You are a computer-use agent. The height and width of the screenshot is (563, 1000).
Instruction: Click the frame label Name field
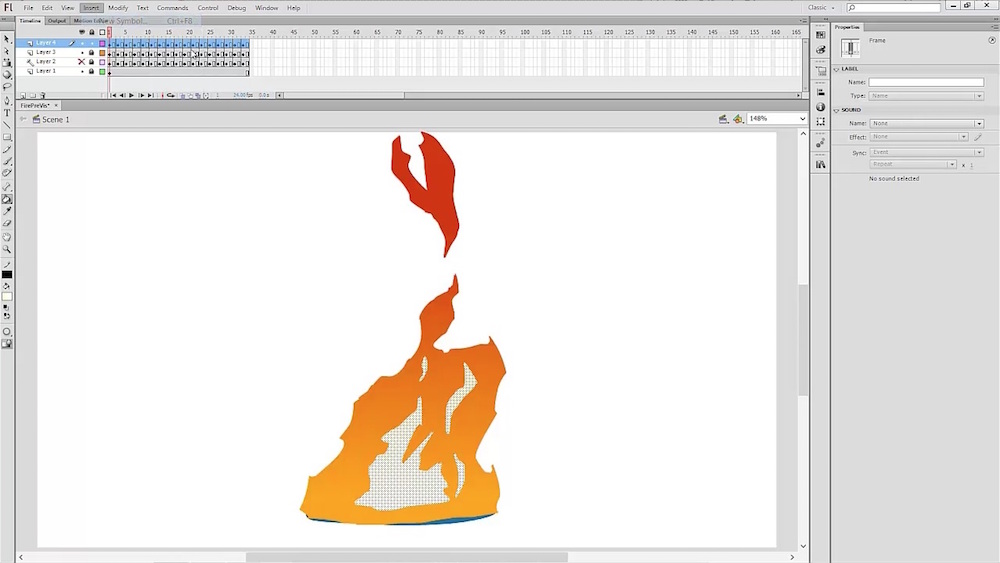click(x=926, y=82)
